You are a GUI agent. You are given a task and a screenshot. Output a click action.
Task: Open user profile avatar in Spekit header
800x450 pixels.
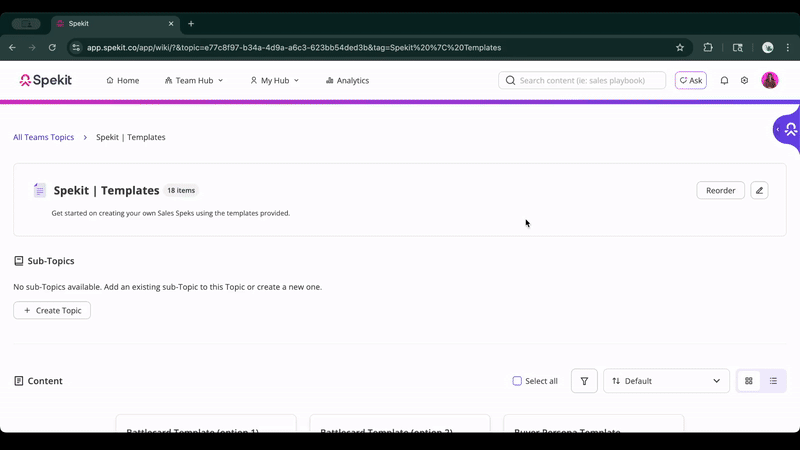point(769,80)
